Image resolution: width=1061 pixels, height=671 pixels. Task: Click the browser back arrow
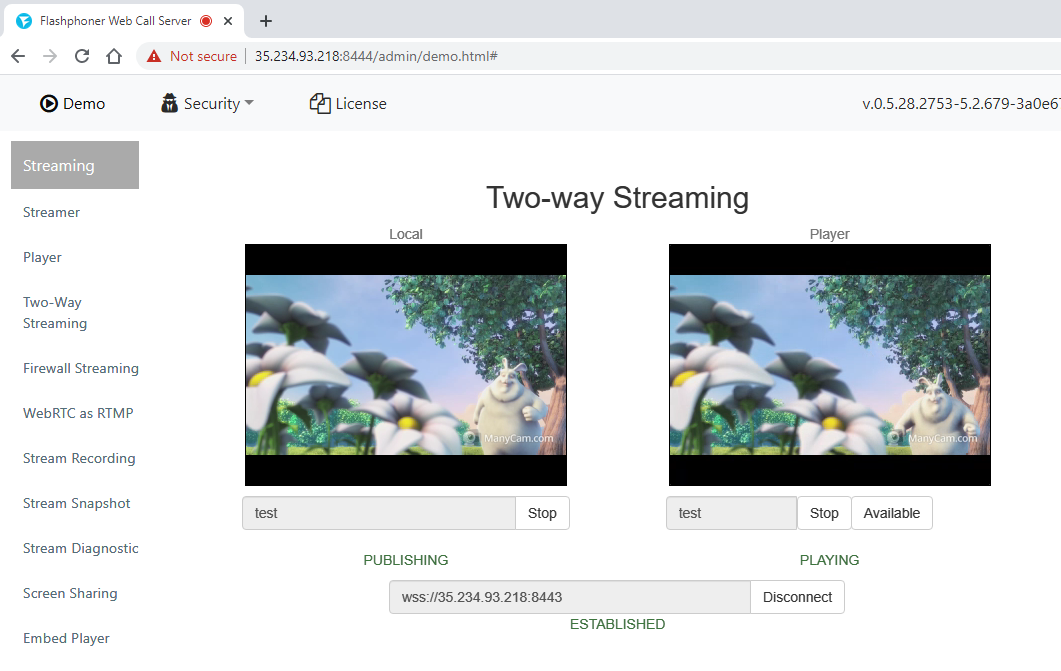tap(18, 56)
